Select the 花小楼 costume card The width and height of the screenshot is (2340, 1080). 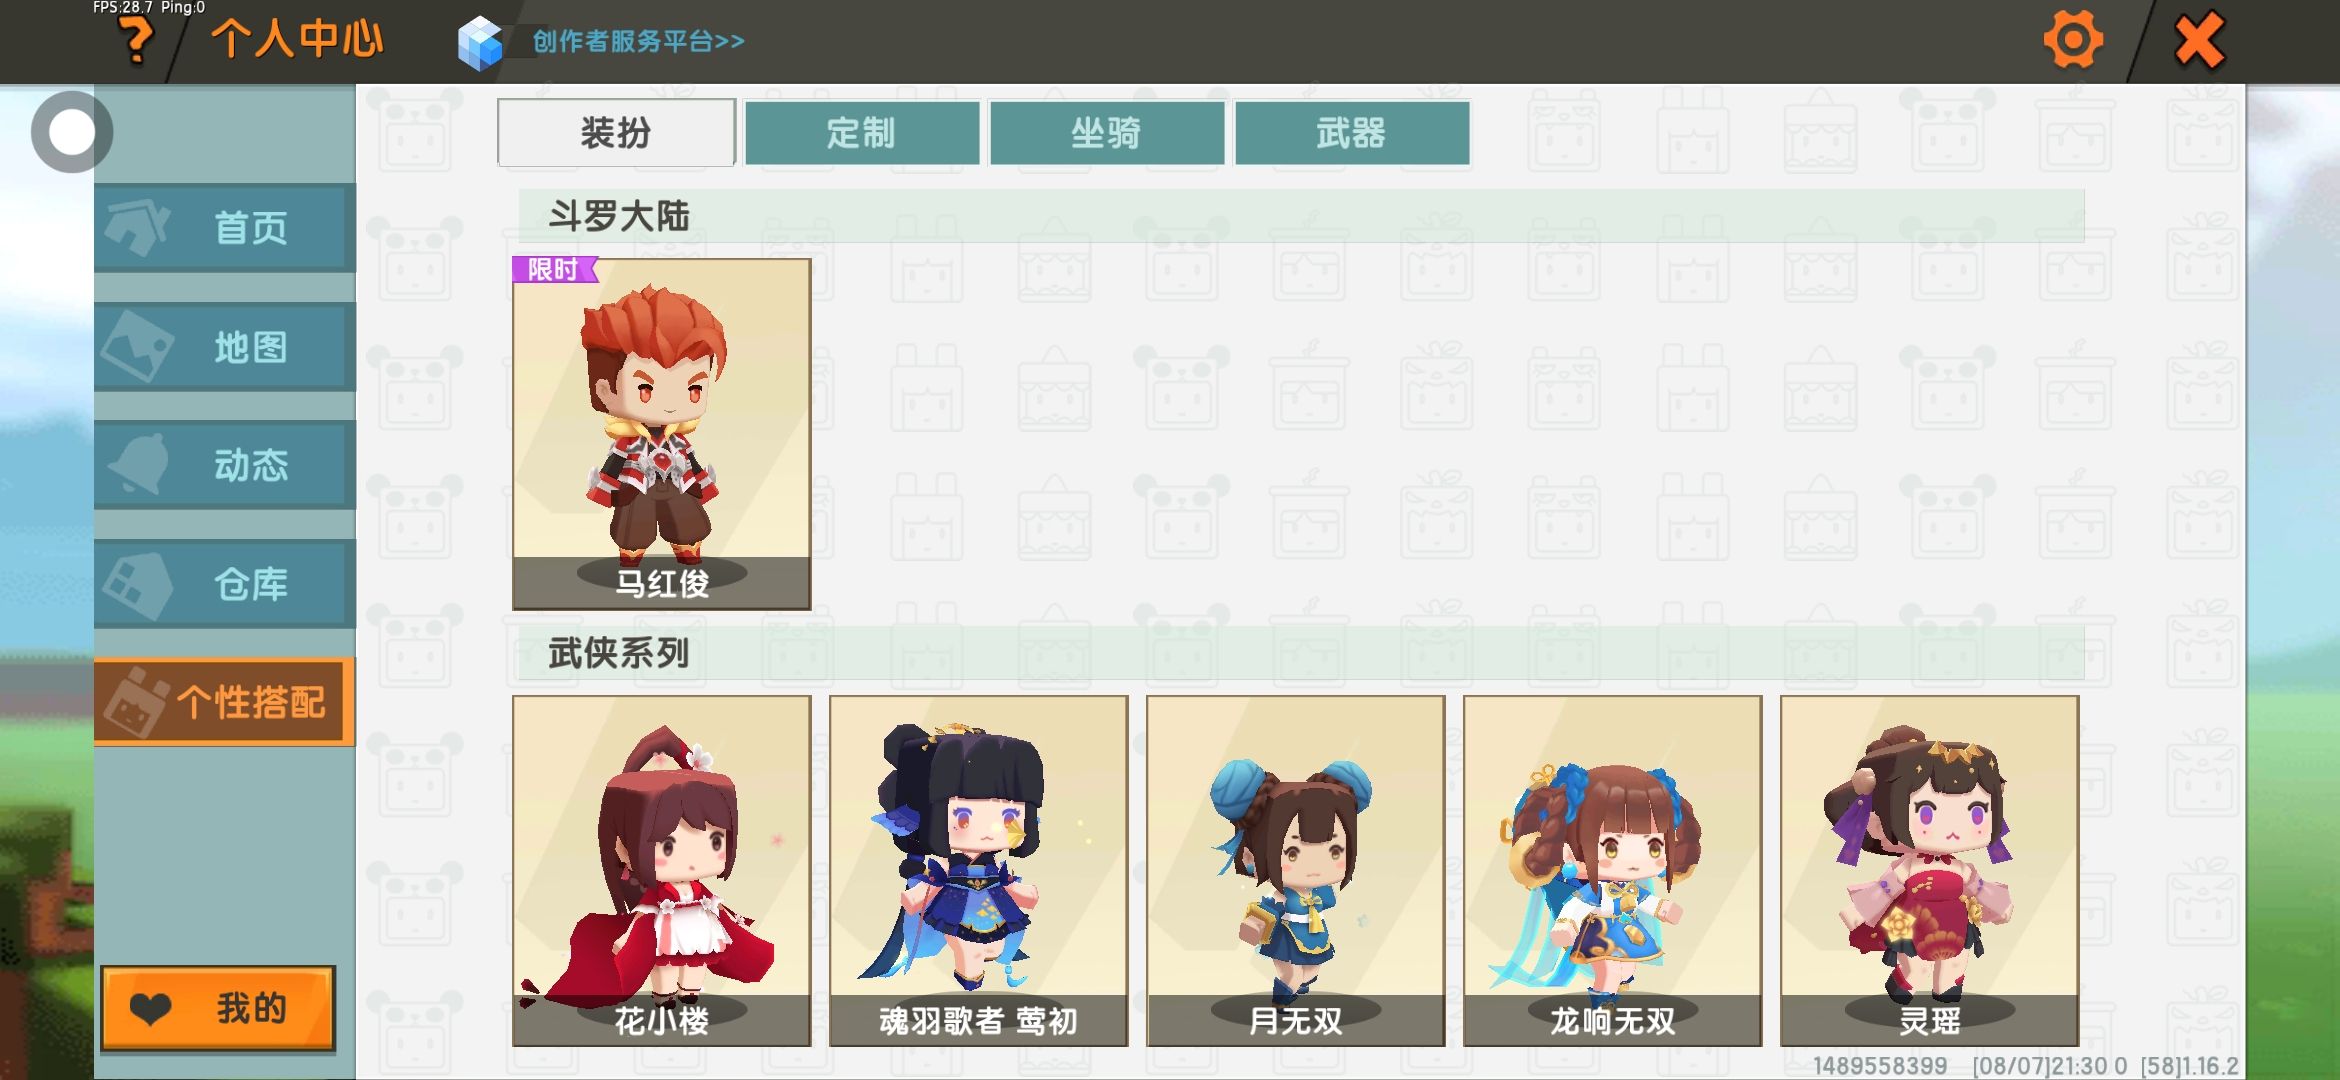[x=662, y=871]
